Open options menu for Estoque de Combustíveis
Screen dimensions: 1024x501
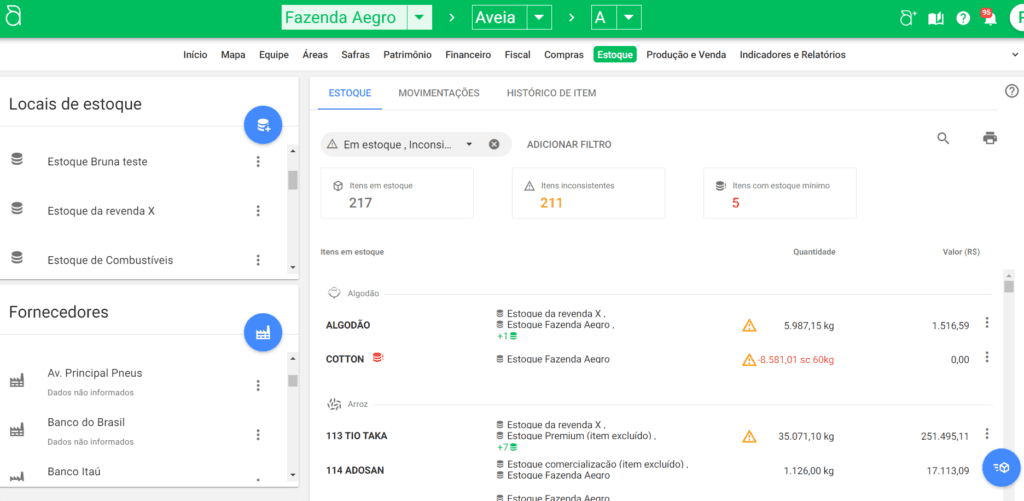[x=258, y=260]
